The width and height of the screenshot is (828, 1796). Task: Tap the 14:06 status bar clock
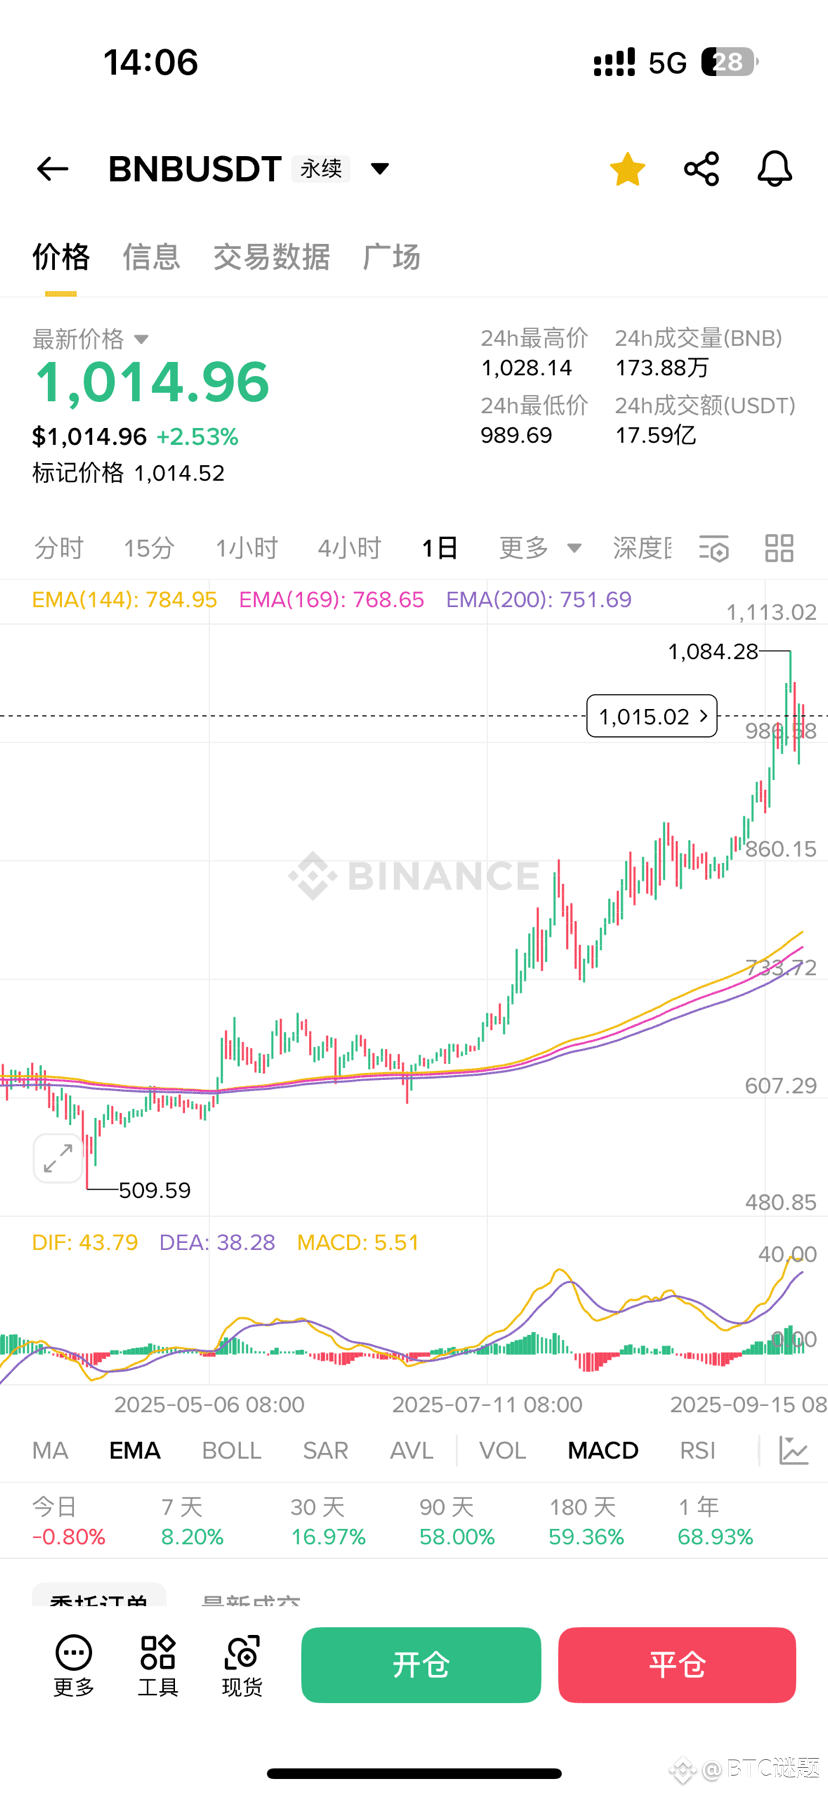(151, 62)
